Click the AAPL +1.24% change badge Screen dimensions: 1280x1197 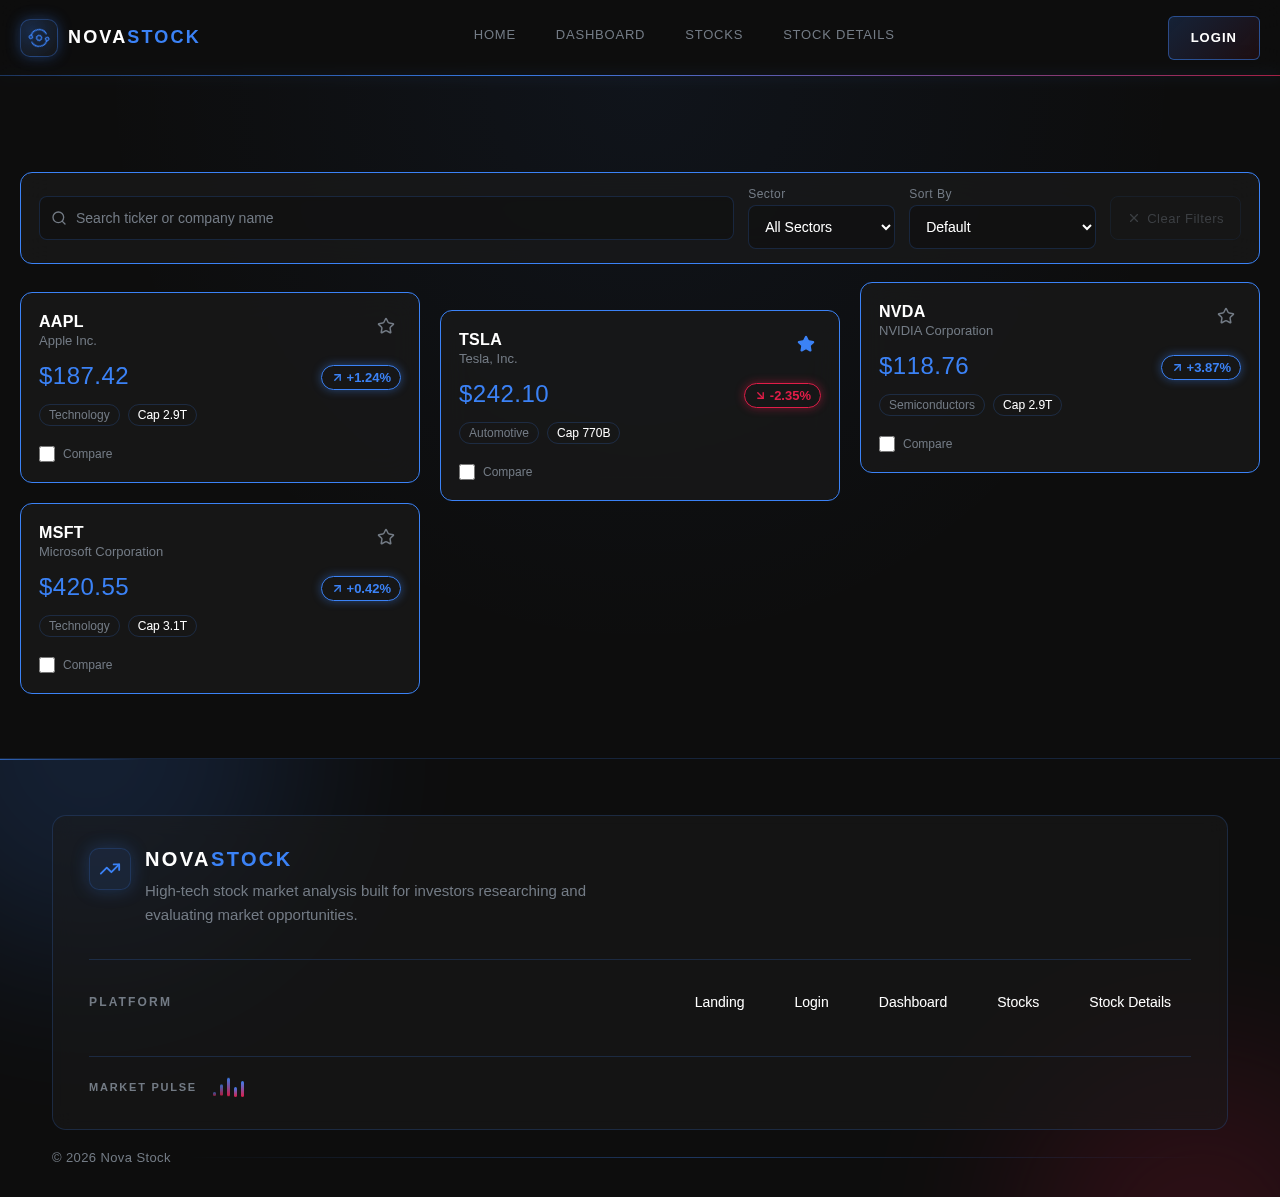[361, 378]
